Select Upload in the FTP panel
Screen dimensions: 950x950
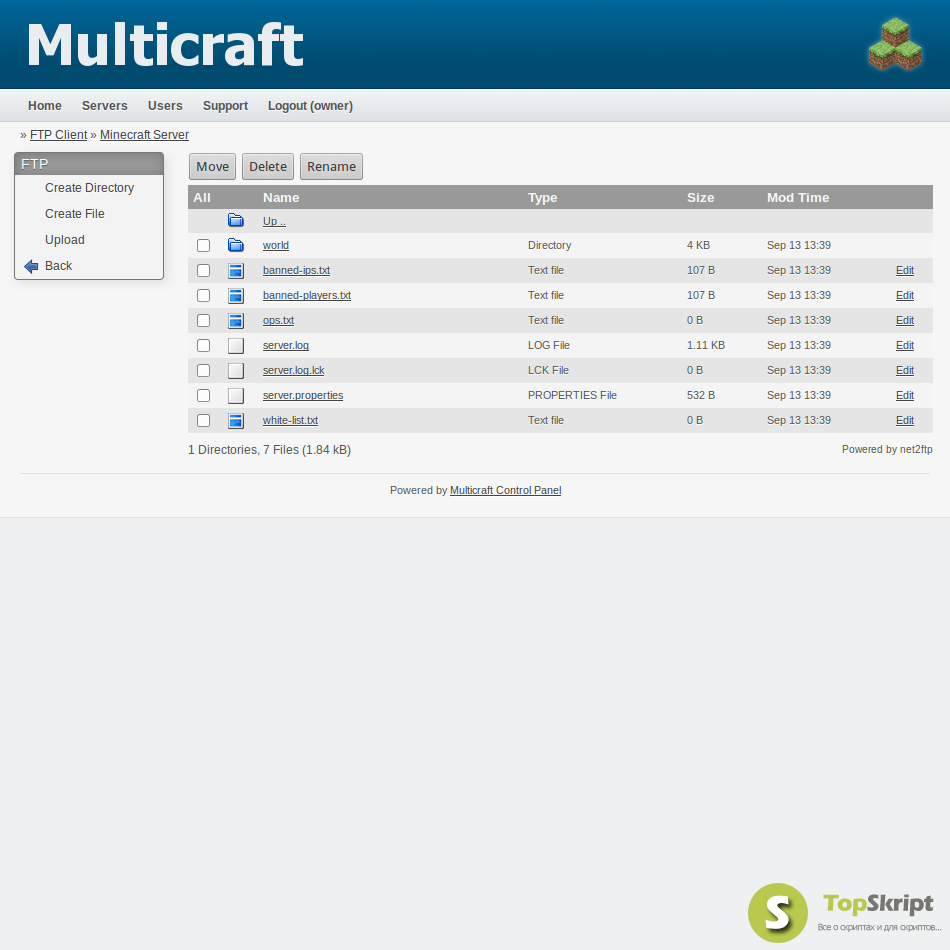[x=65, y=240]
